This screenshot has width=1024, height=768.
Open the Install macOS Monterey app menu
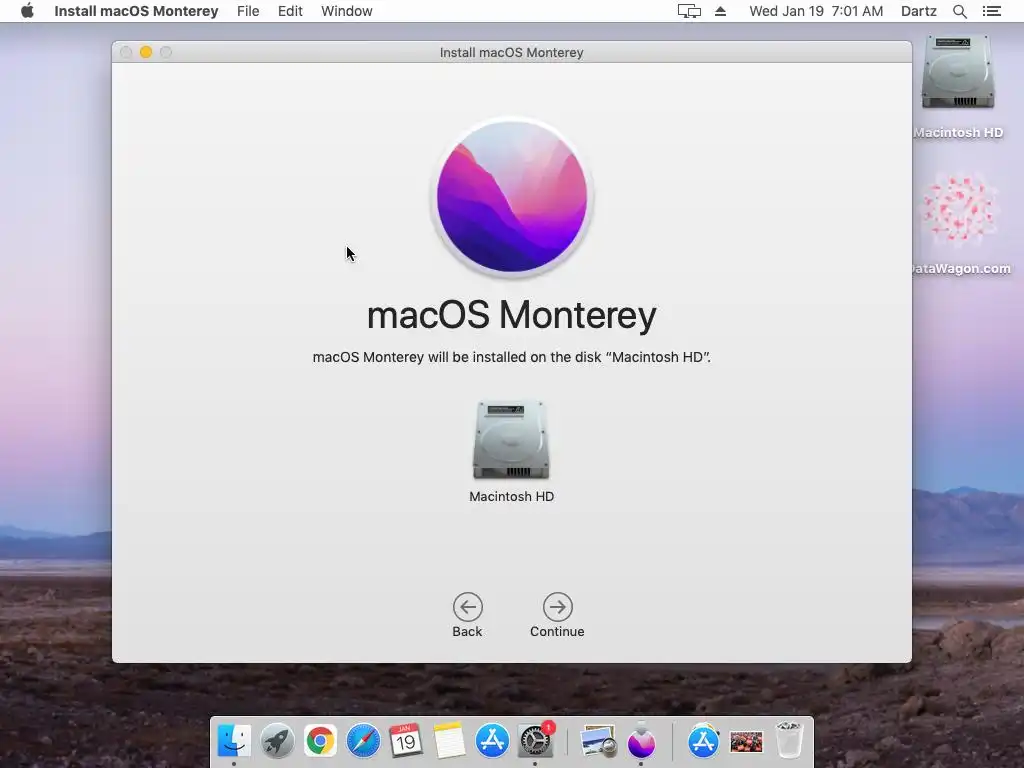click(136, 11)
